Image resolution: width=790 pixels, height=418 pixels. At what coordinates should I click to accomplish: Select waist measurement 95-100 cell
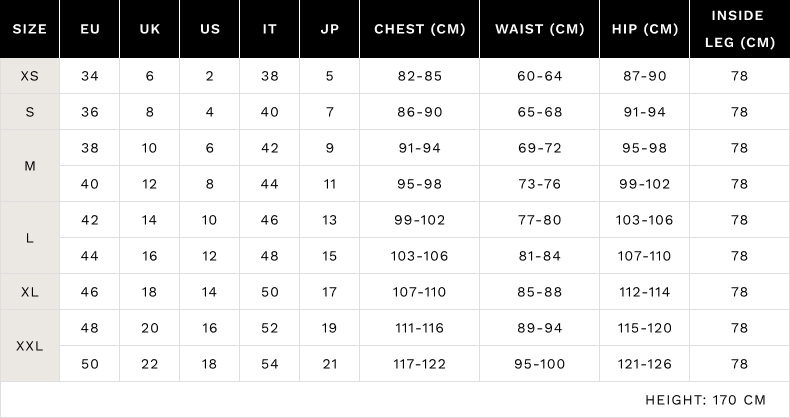[x=540, y=364]
